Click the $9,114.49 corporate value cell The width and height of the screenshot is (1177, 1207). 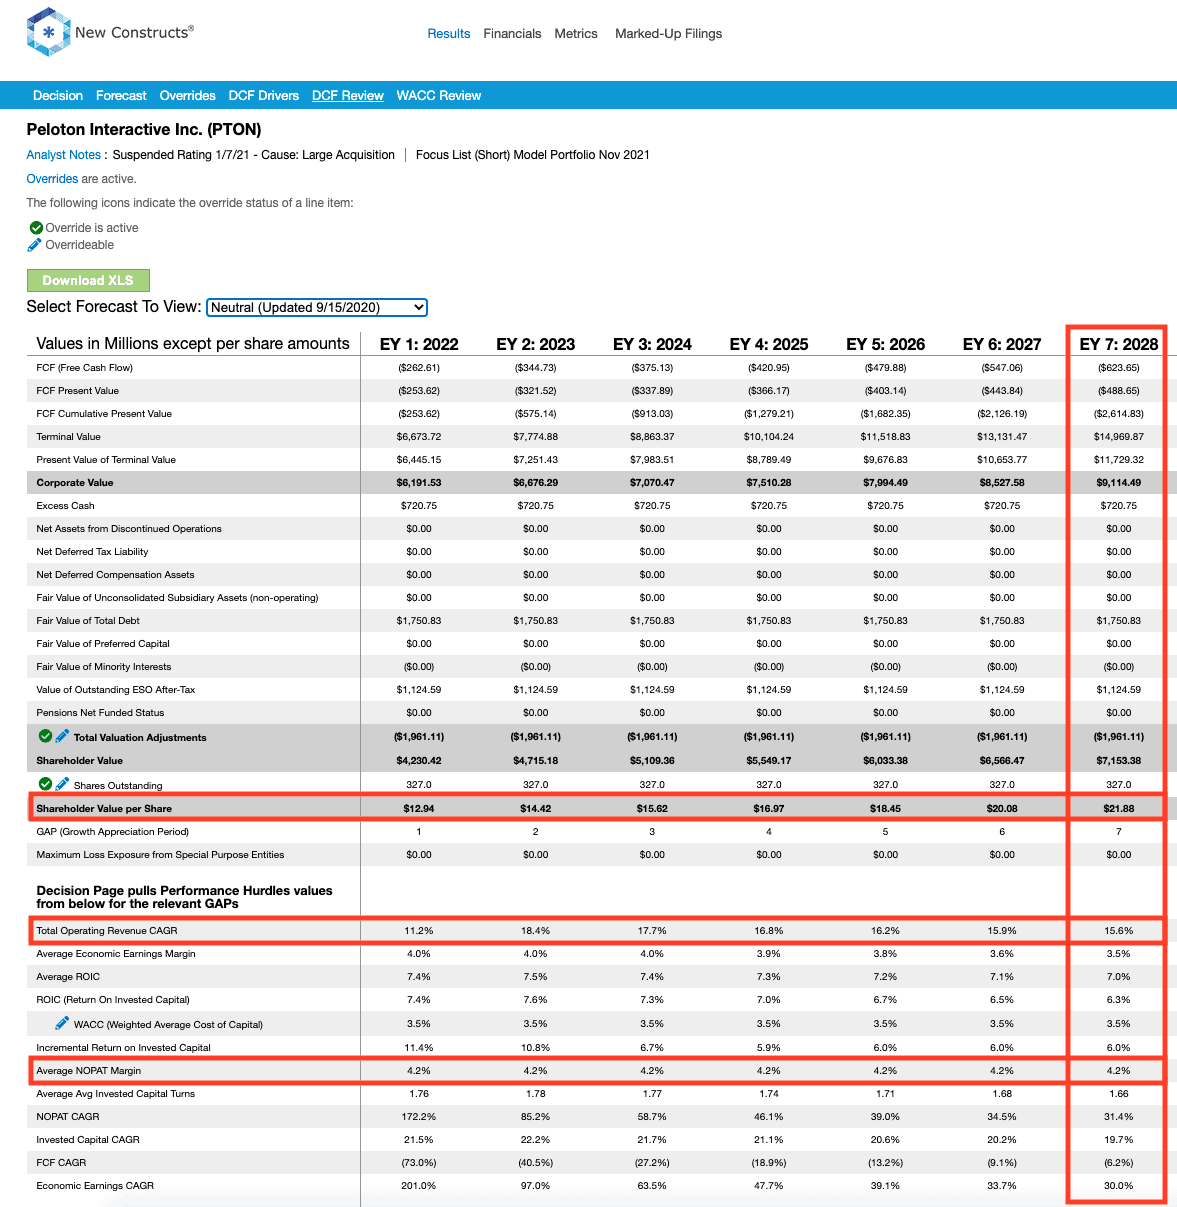(x=1119, y=483)
